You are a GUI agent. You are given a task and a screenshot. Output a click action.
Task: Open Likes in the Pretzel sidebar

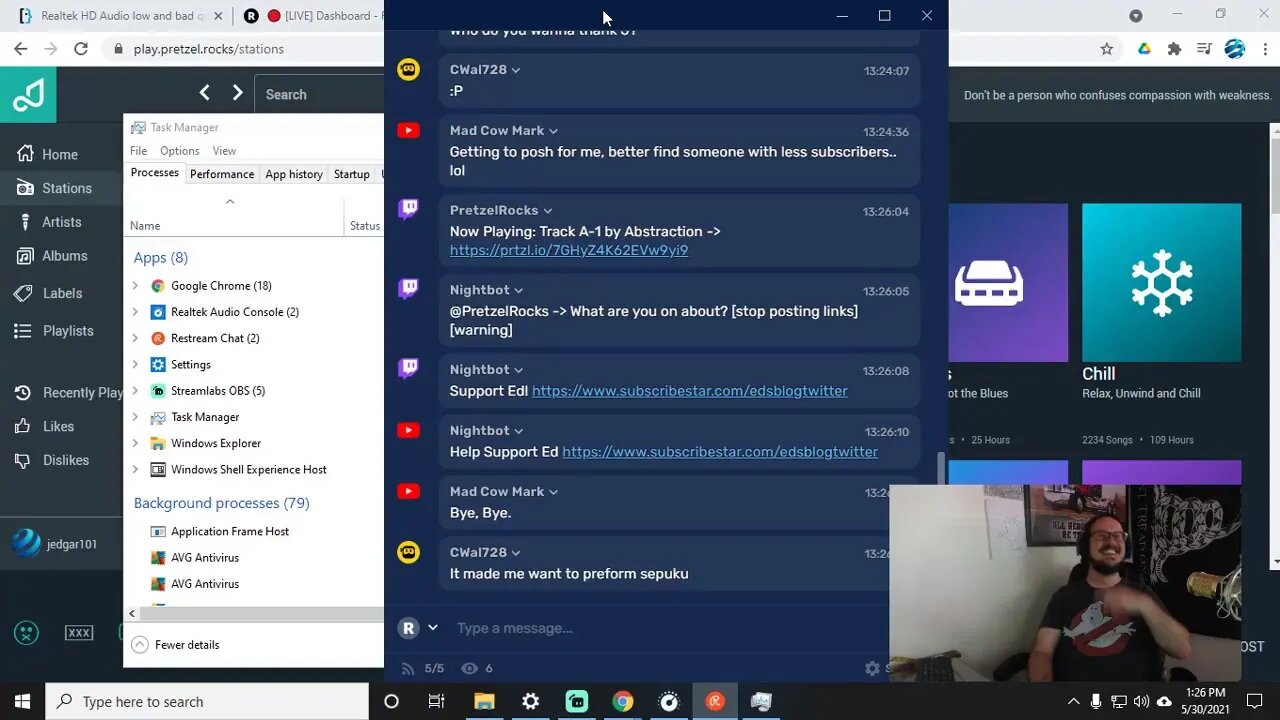(45, 426)
